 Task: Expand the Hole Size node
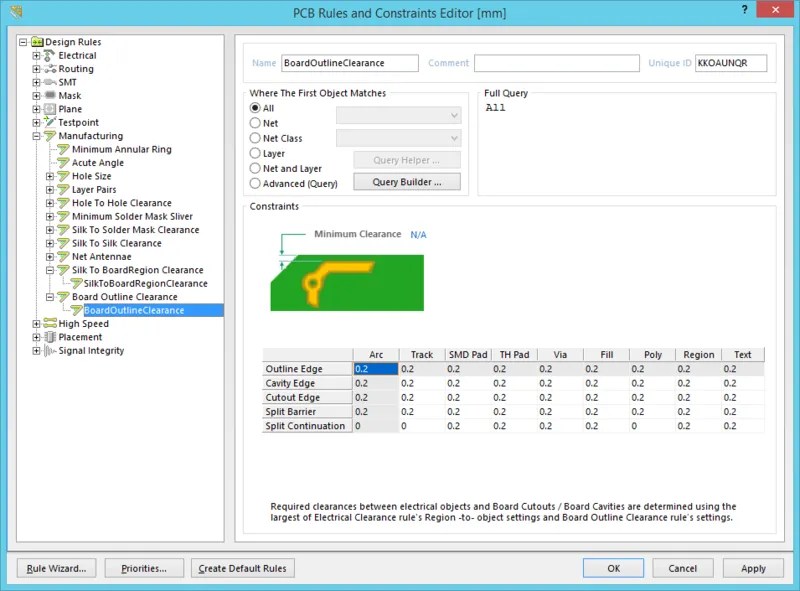[x=50, y=176]
